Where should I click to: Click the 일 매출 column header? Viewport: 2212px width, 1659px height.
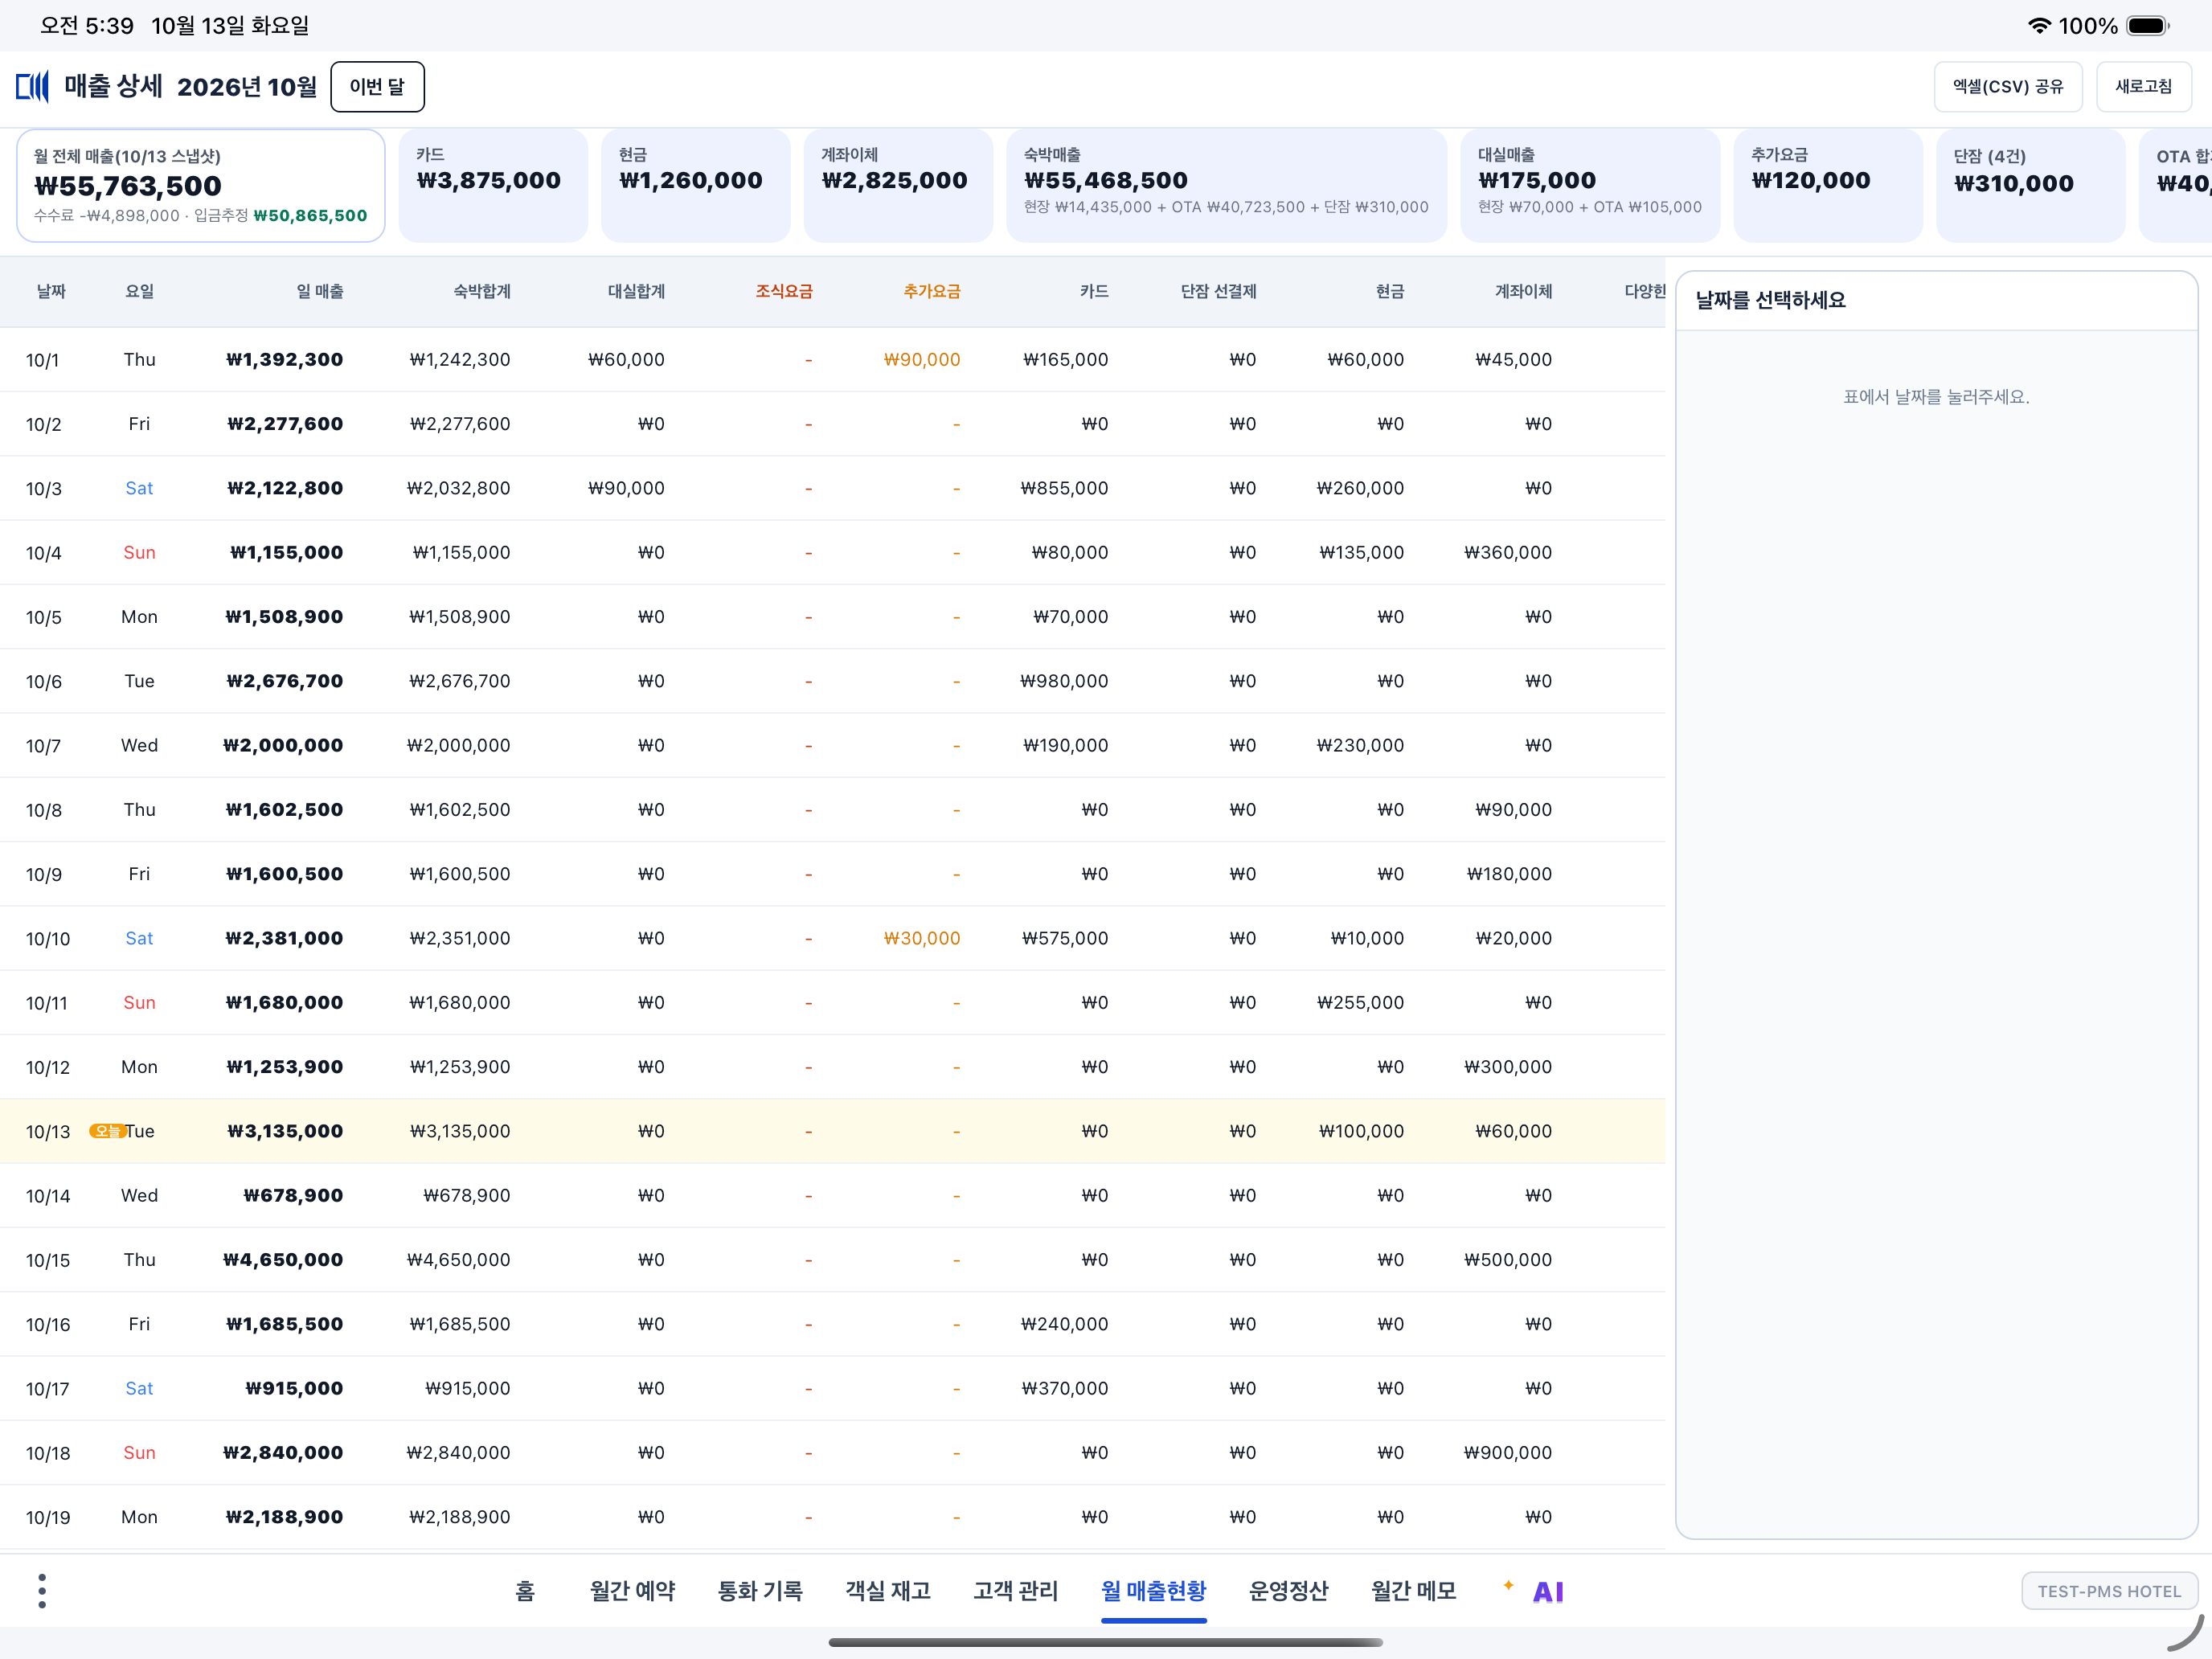(x=320, y=291)
